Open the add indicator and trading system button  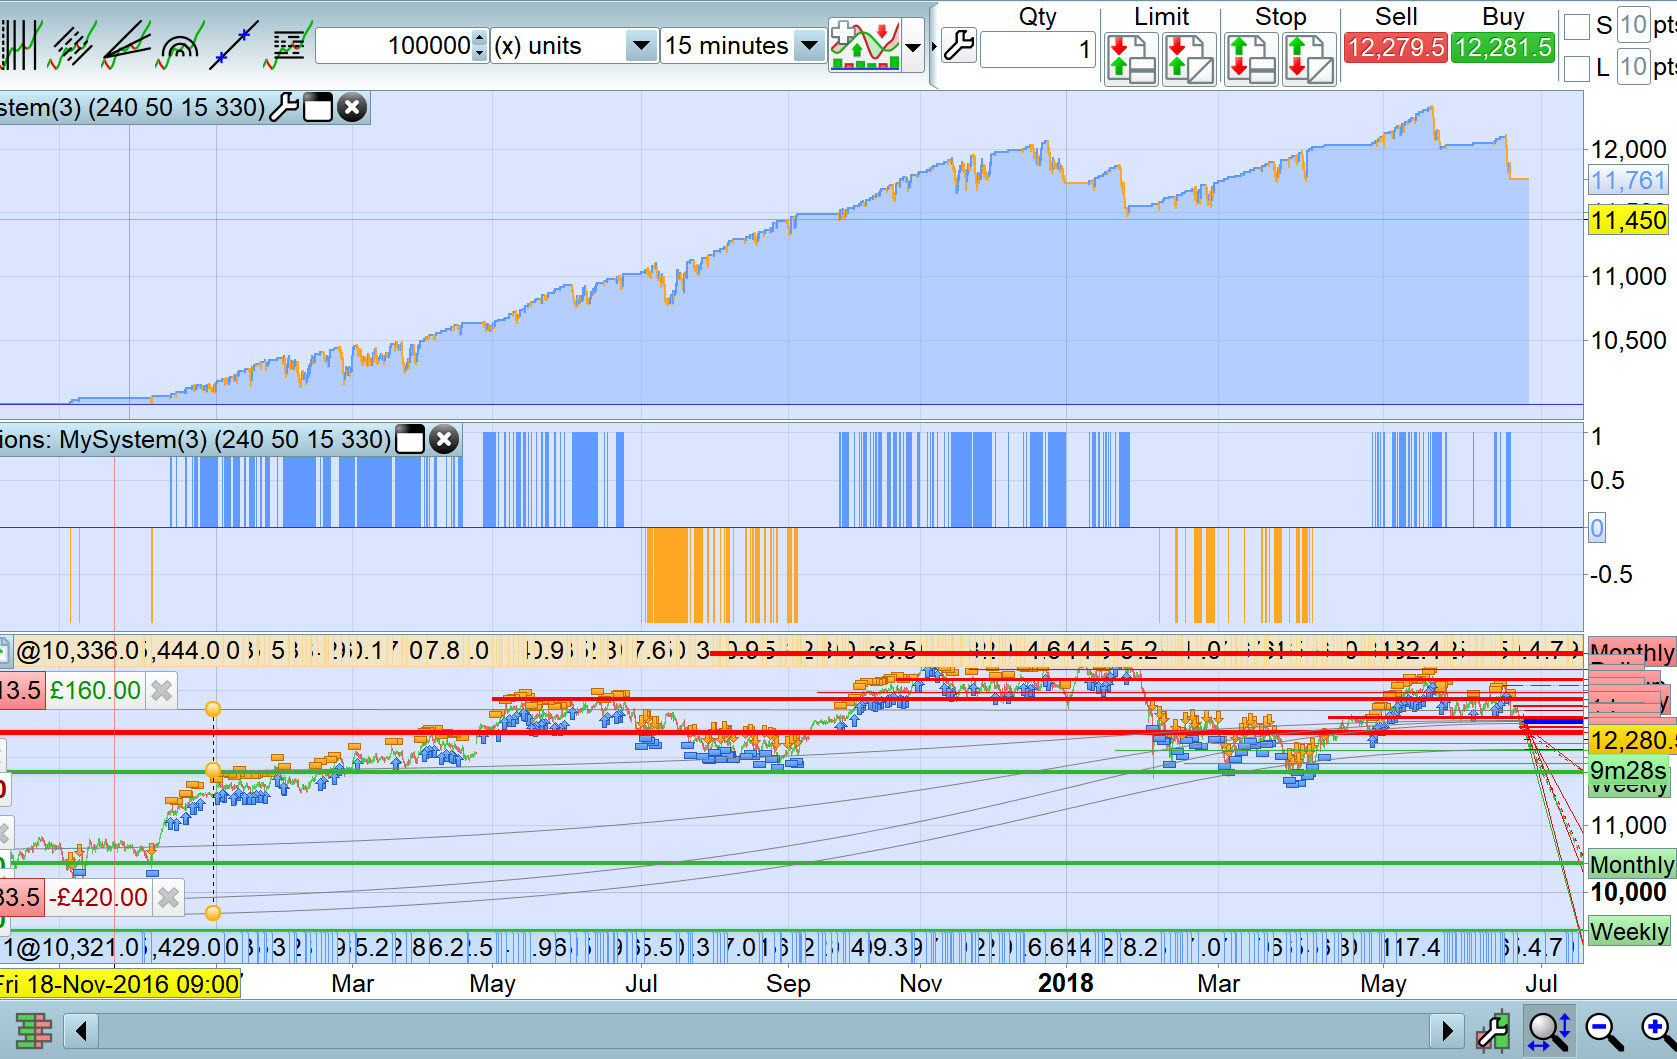(x=866, y=45)
